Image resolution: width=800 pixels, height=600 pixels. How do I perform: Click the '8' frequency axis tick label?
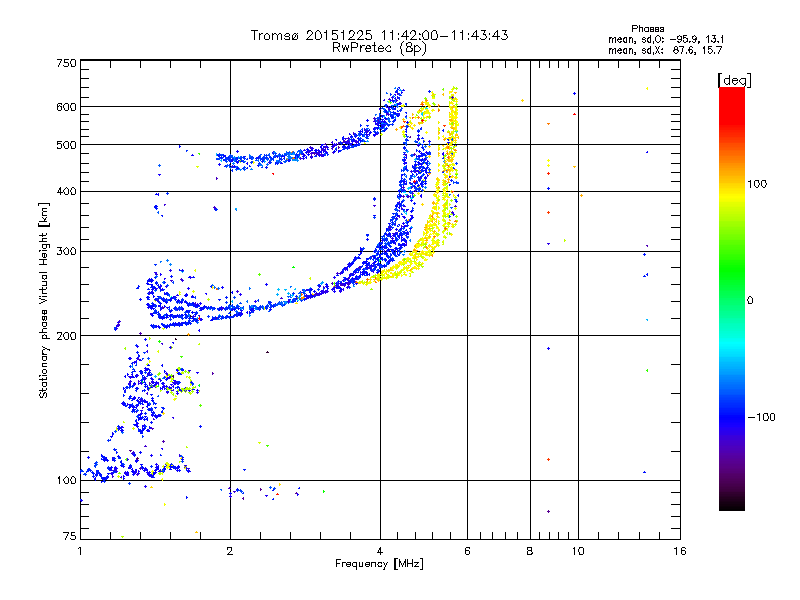click(x=530, y=551)
